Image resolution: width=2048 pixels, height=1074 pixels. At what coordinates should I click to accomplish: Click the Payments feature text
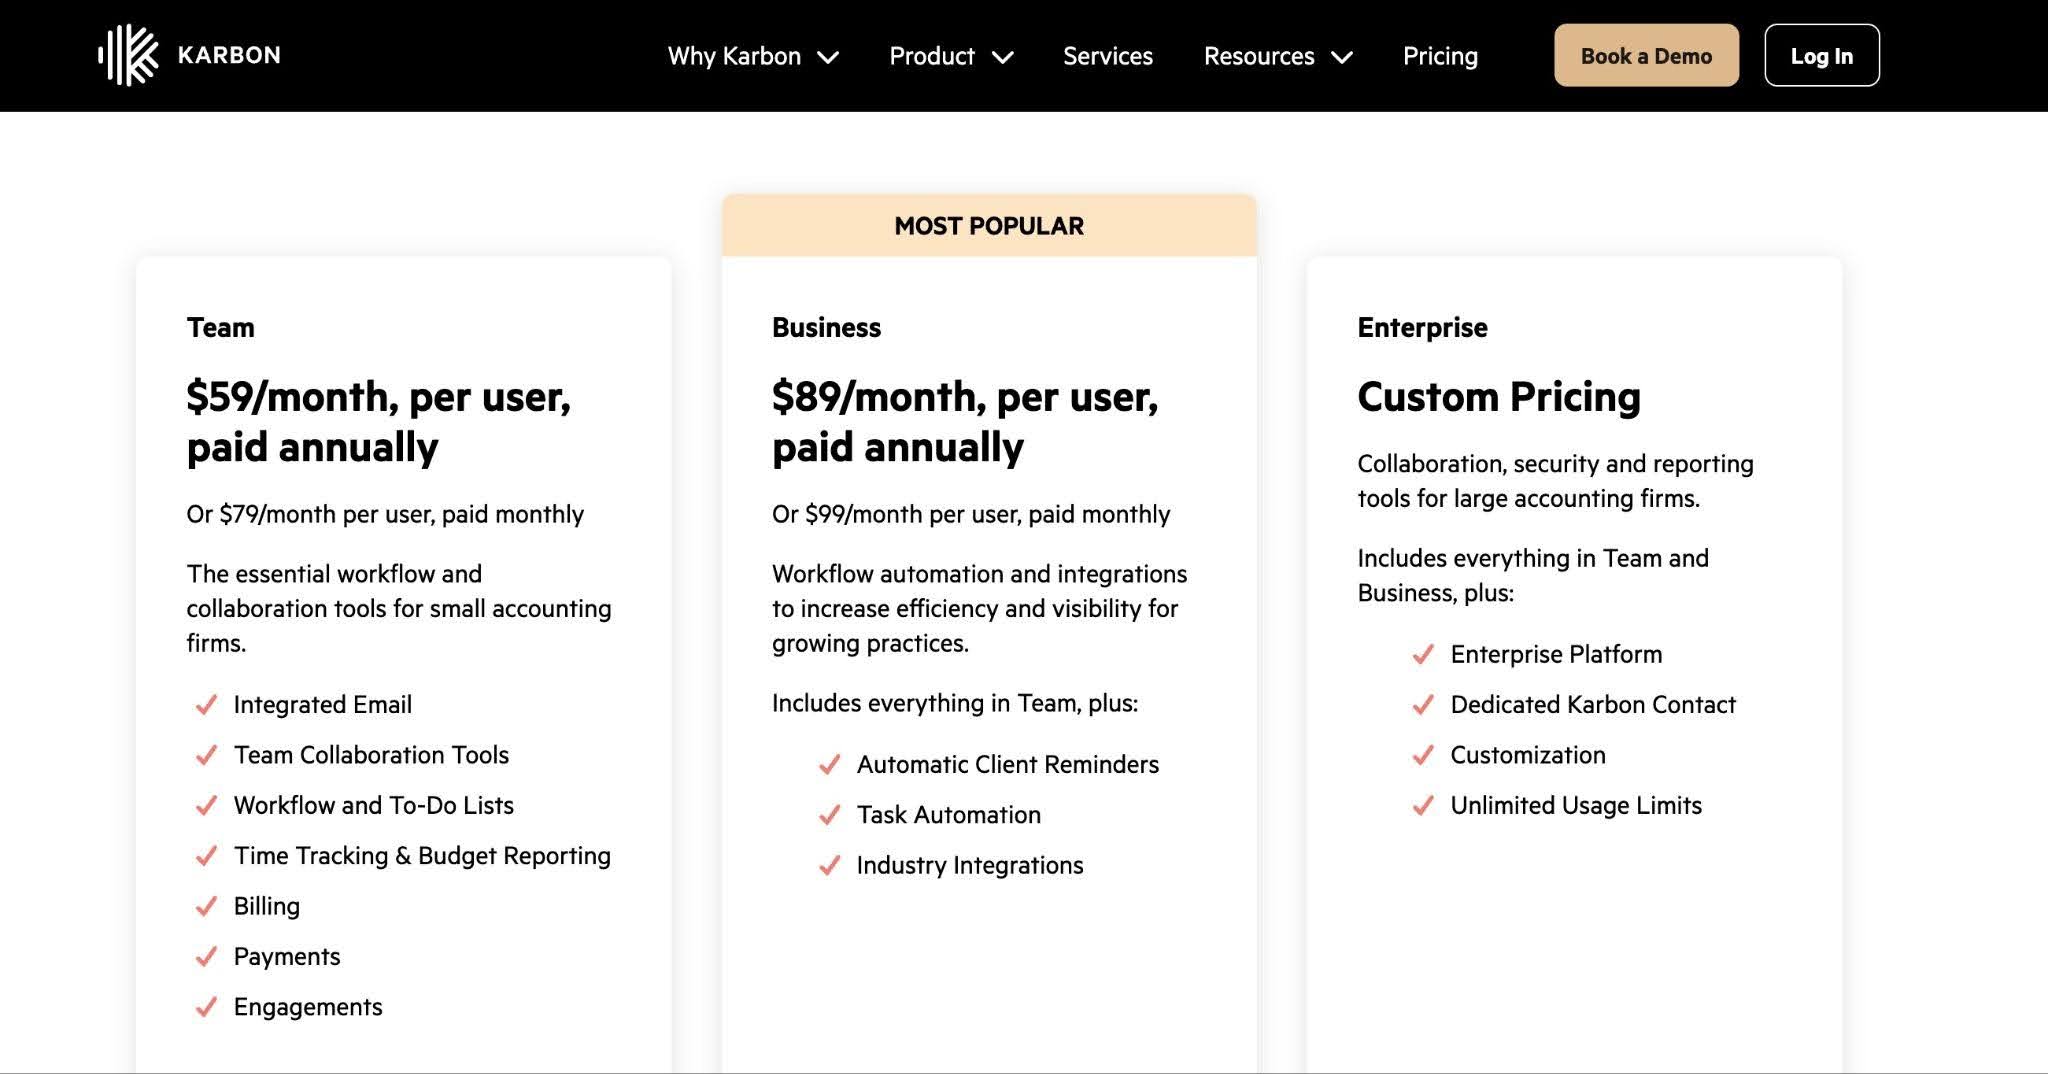pos(287,957)
